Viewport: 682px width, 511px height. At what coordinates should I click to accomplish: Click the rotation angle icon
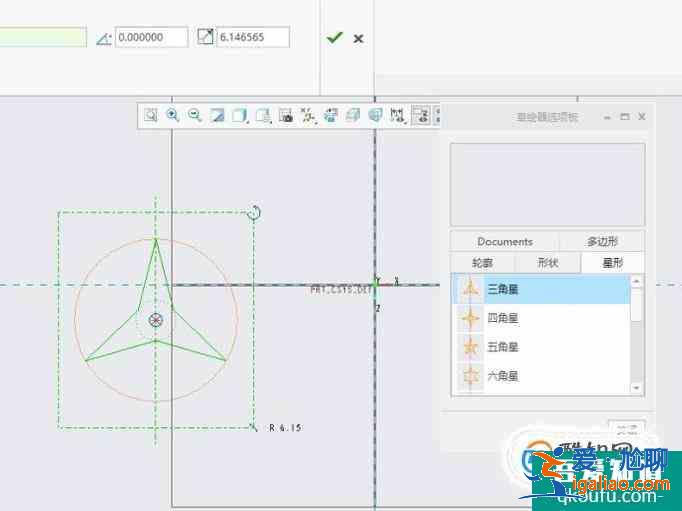(x=104, y=39)
